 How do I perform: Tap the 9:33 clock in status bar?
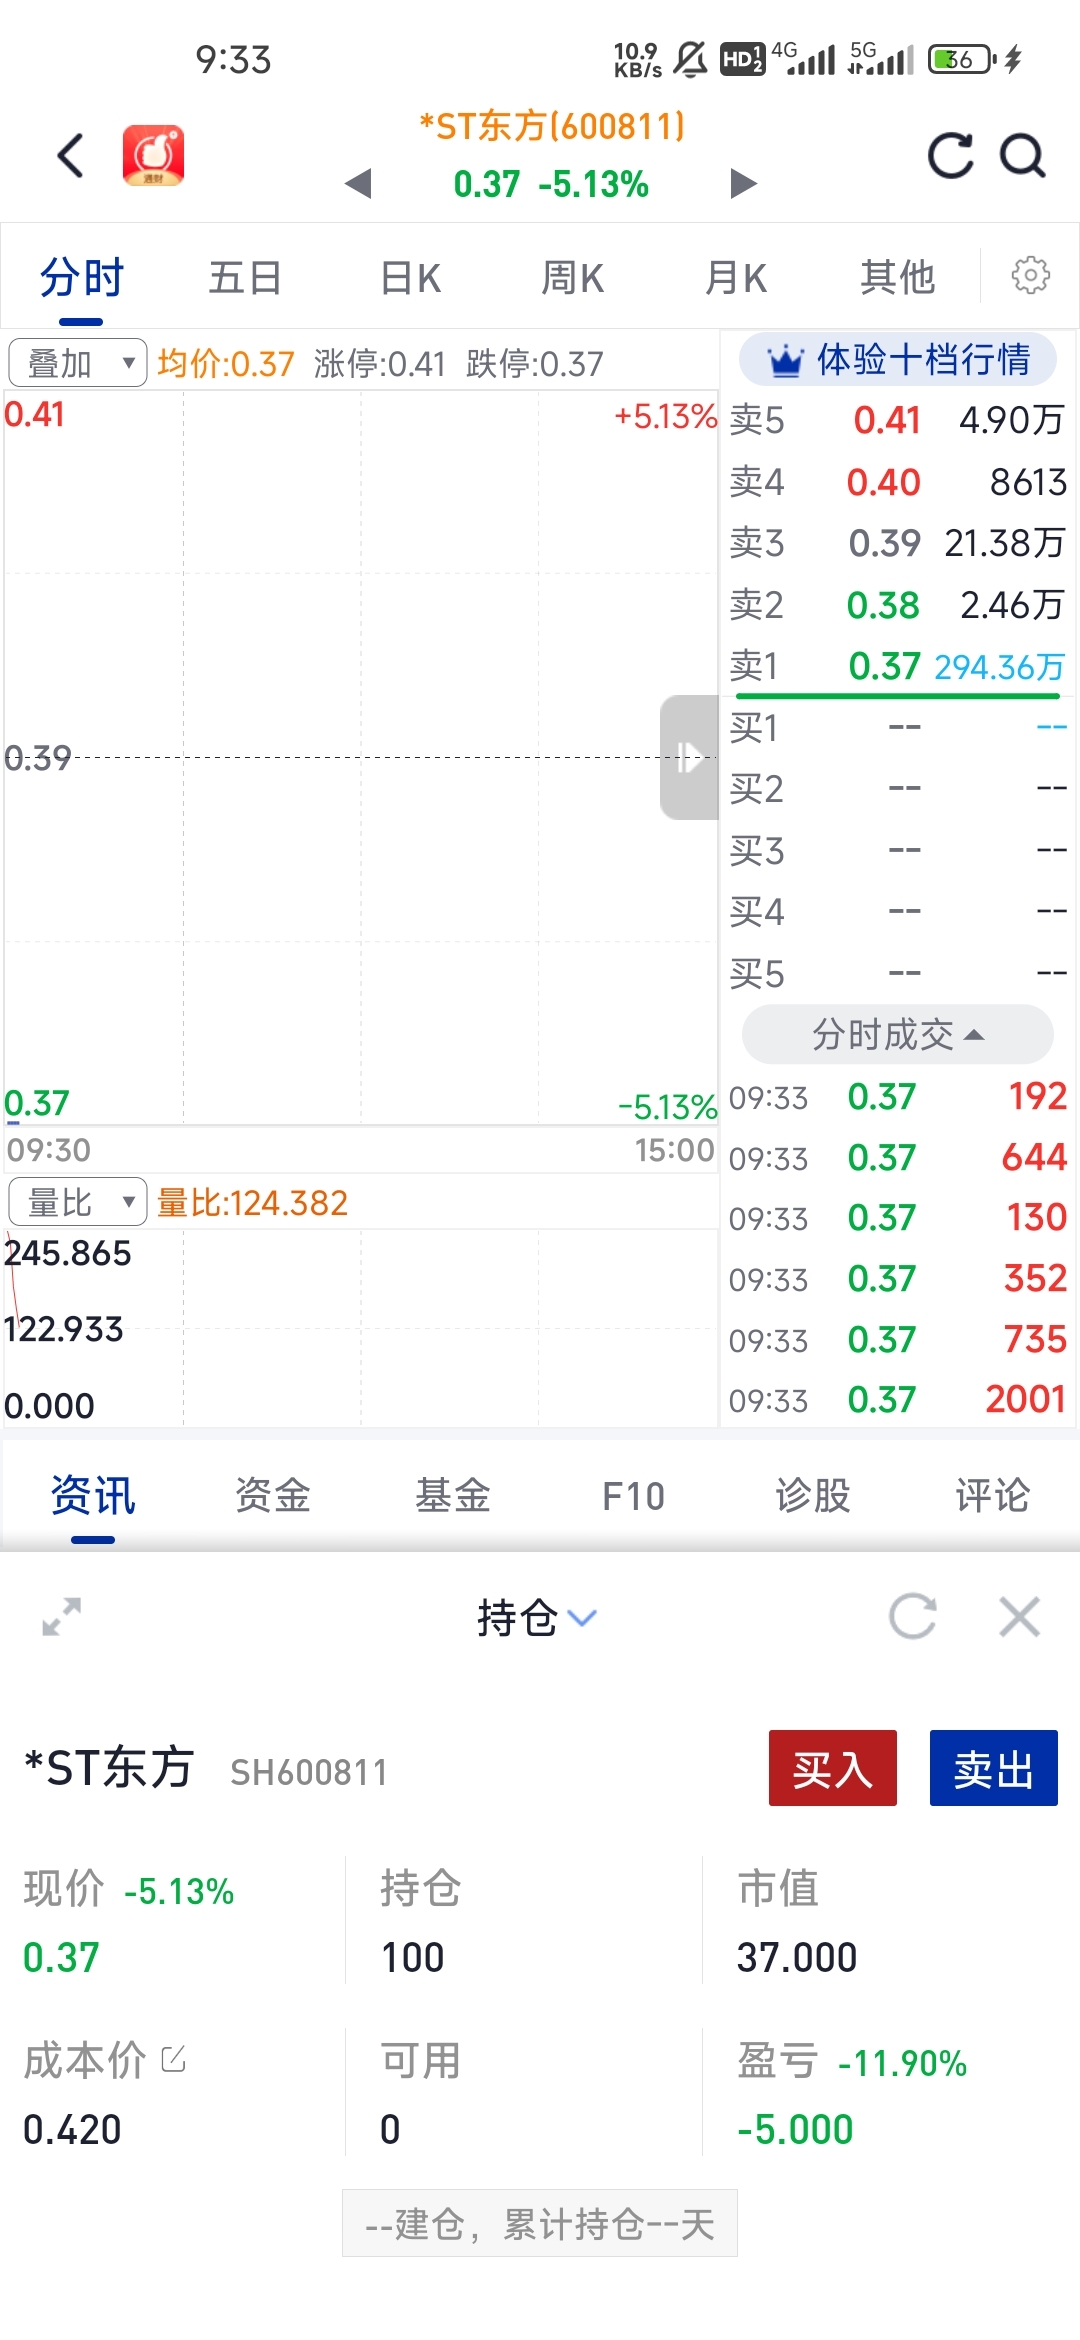click(233, 60)
